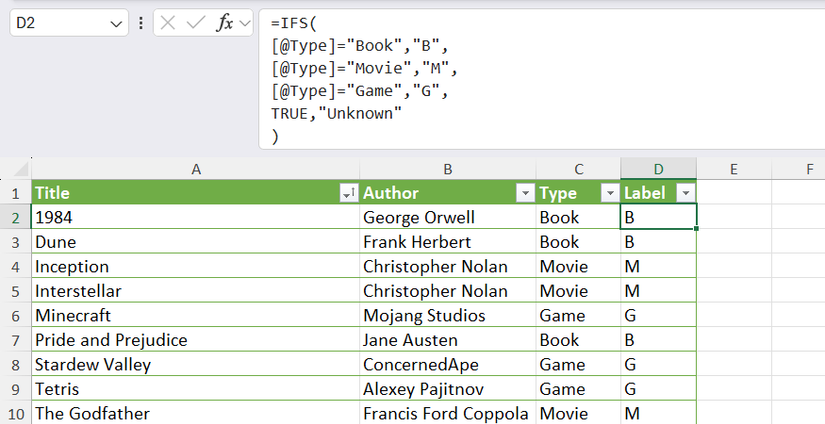825x424 pixels.
Task: Select the Label cell in Tetris row
Action: [658, 389]
